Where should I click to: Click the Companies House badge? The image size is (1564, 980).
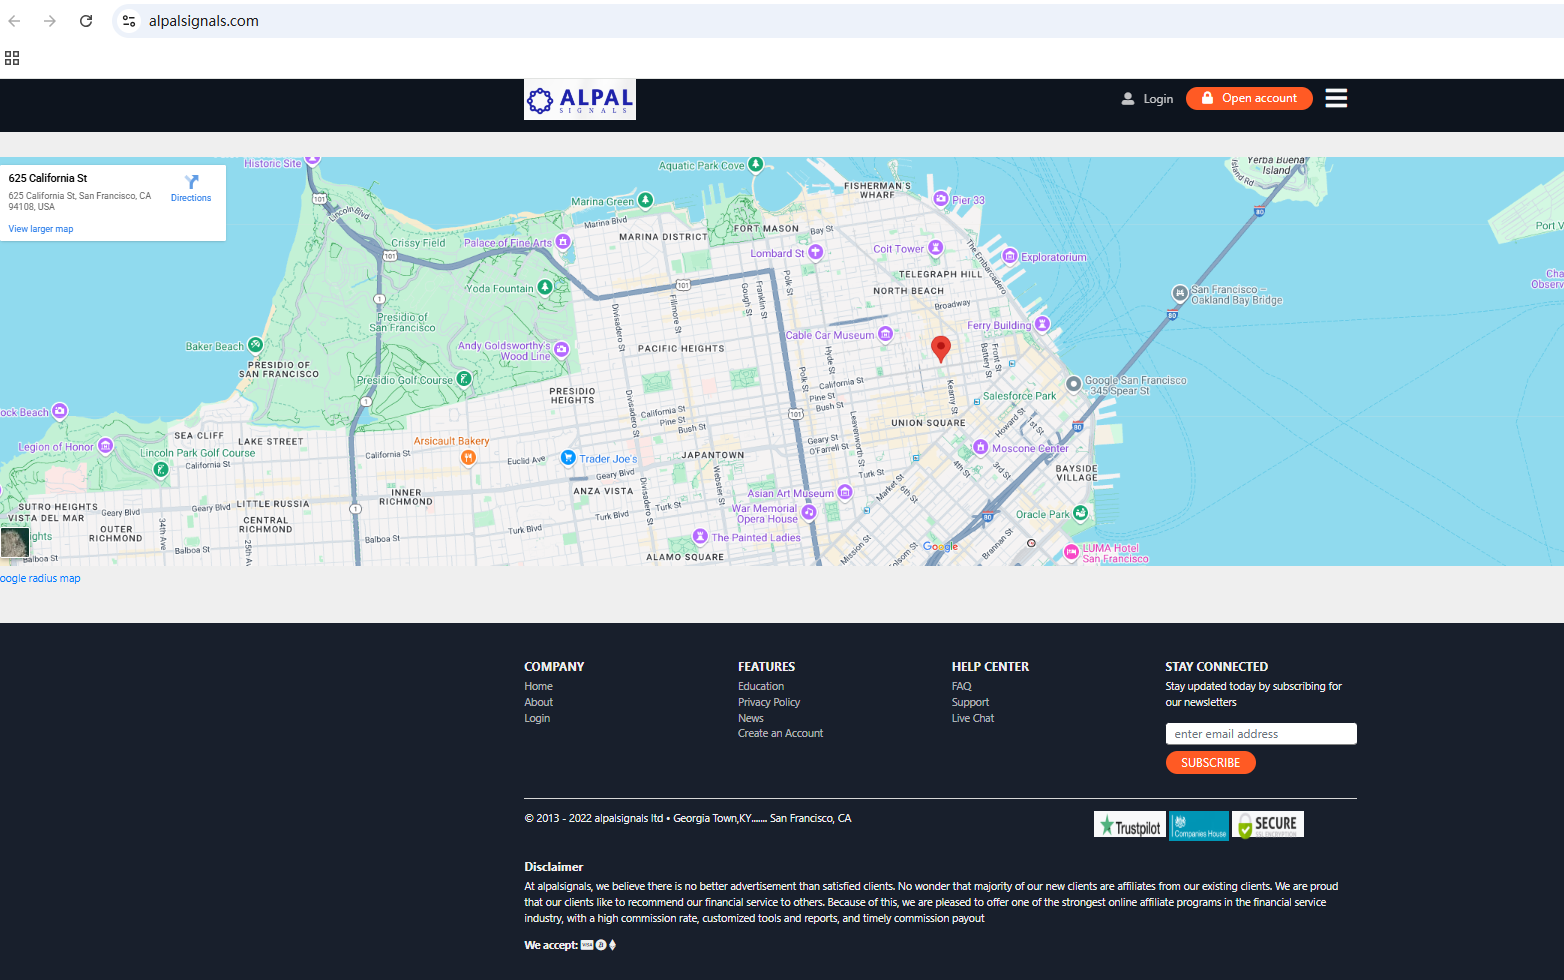[x=1199, y=826]
